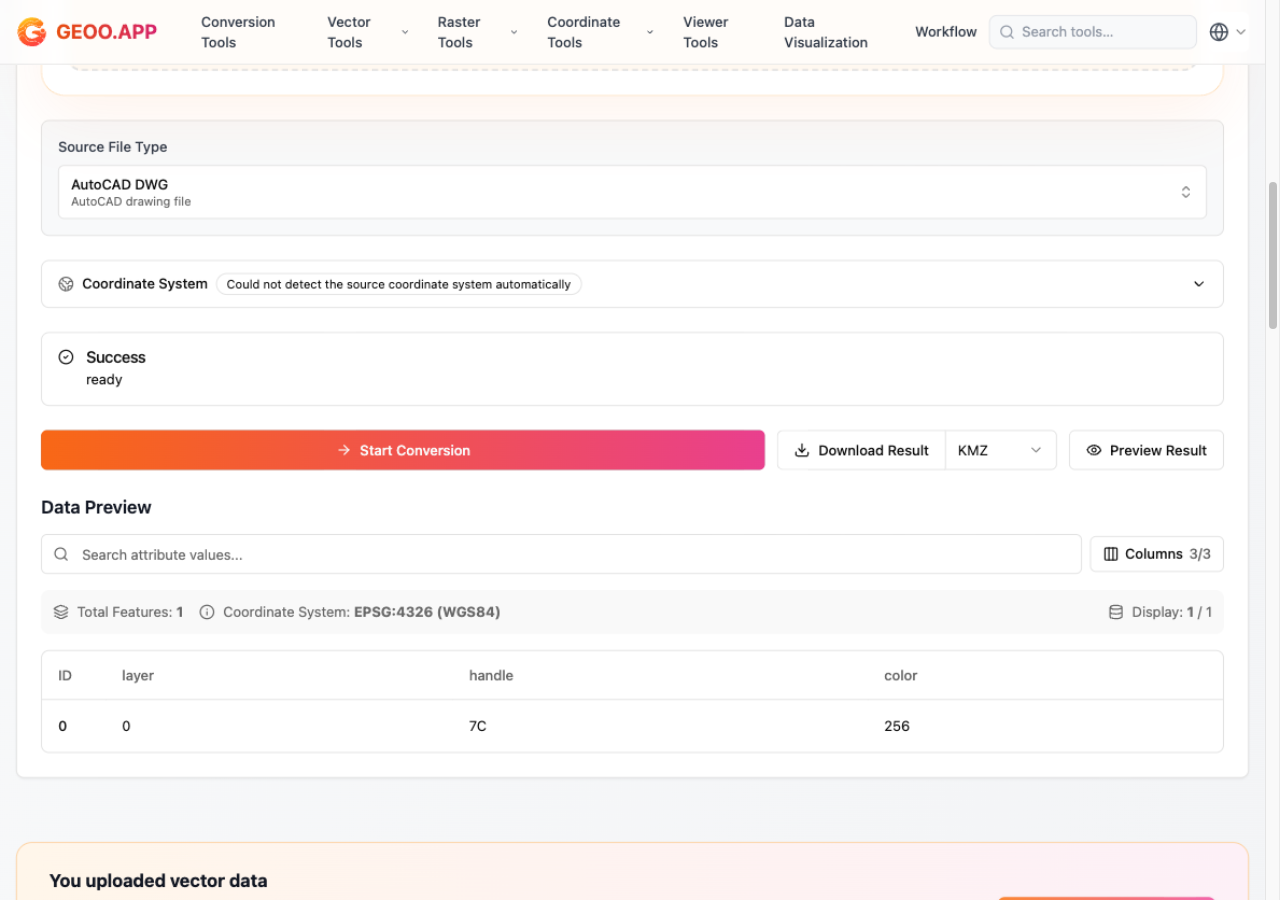The width and height of the screenshot is (1280, 900).
Task: Click the Data Preview heading
Action: (96, 507)
